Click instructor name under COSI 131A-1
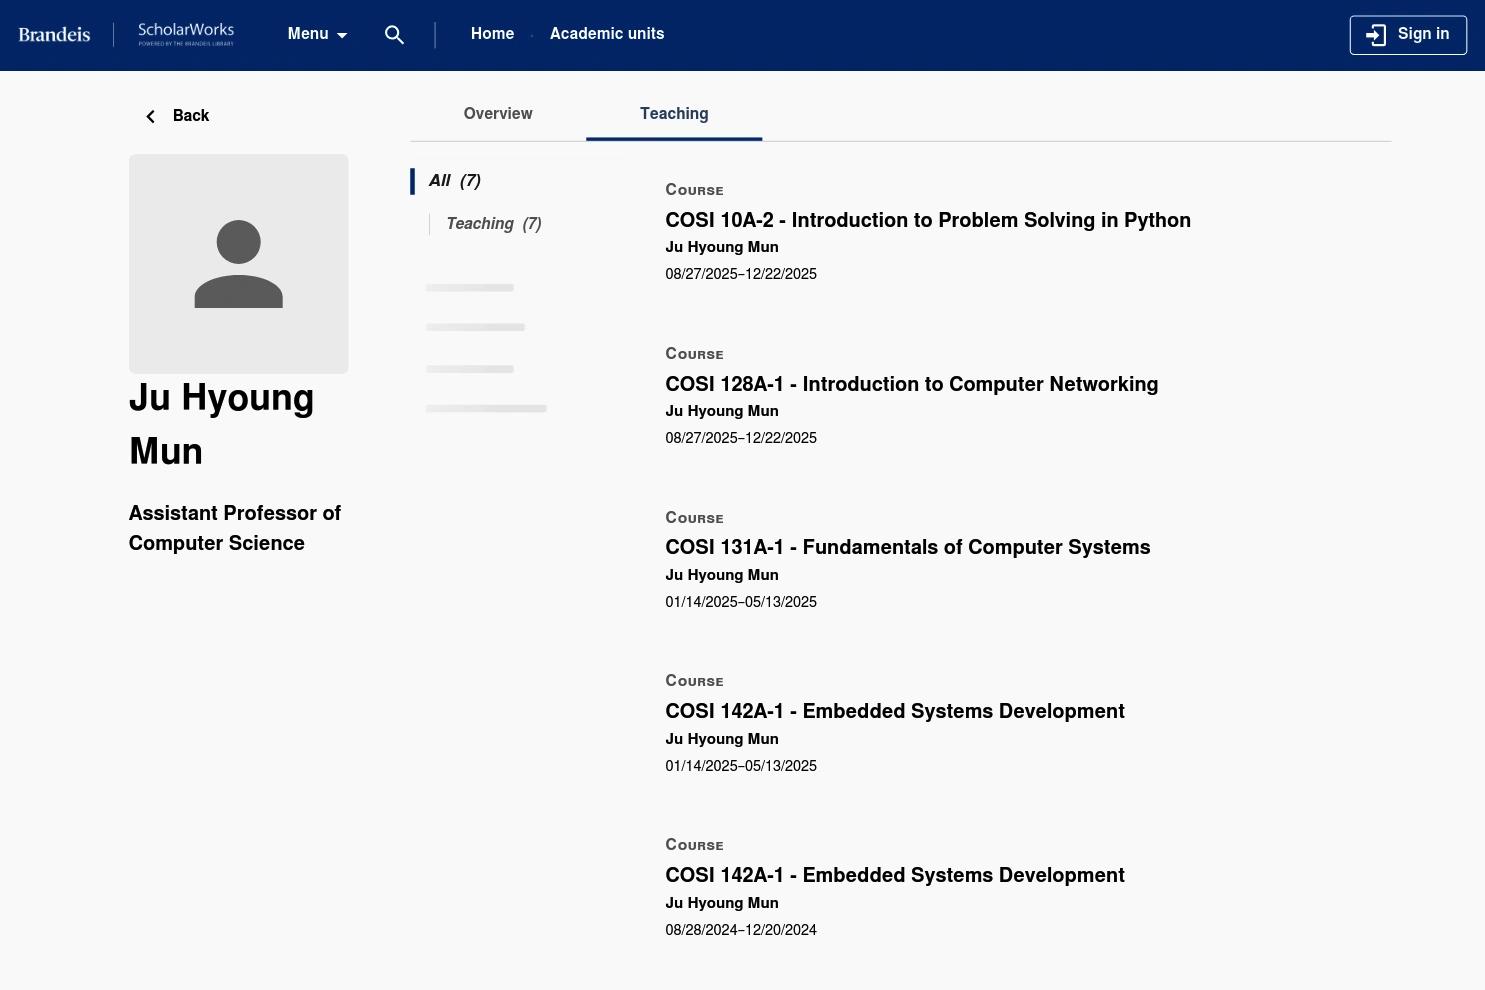The height and width of the screenshot is (990, 1485). pos(722,575)
